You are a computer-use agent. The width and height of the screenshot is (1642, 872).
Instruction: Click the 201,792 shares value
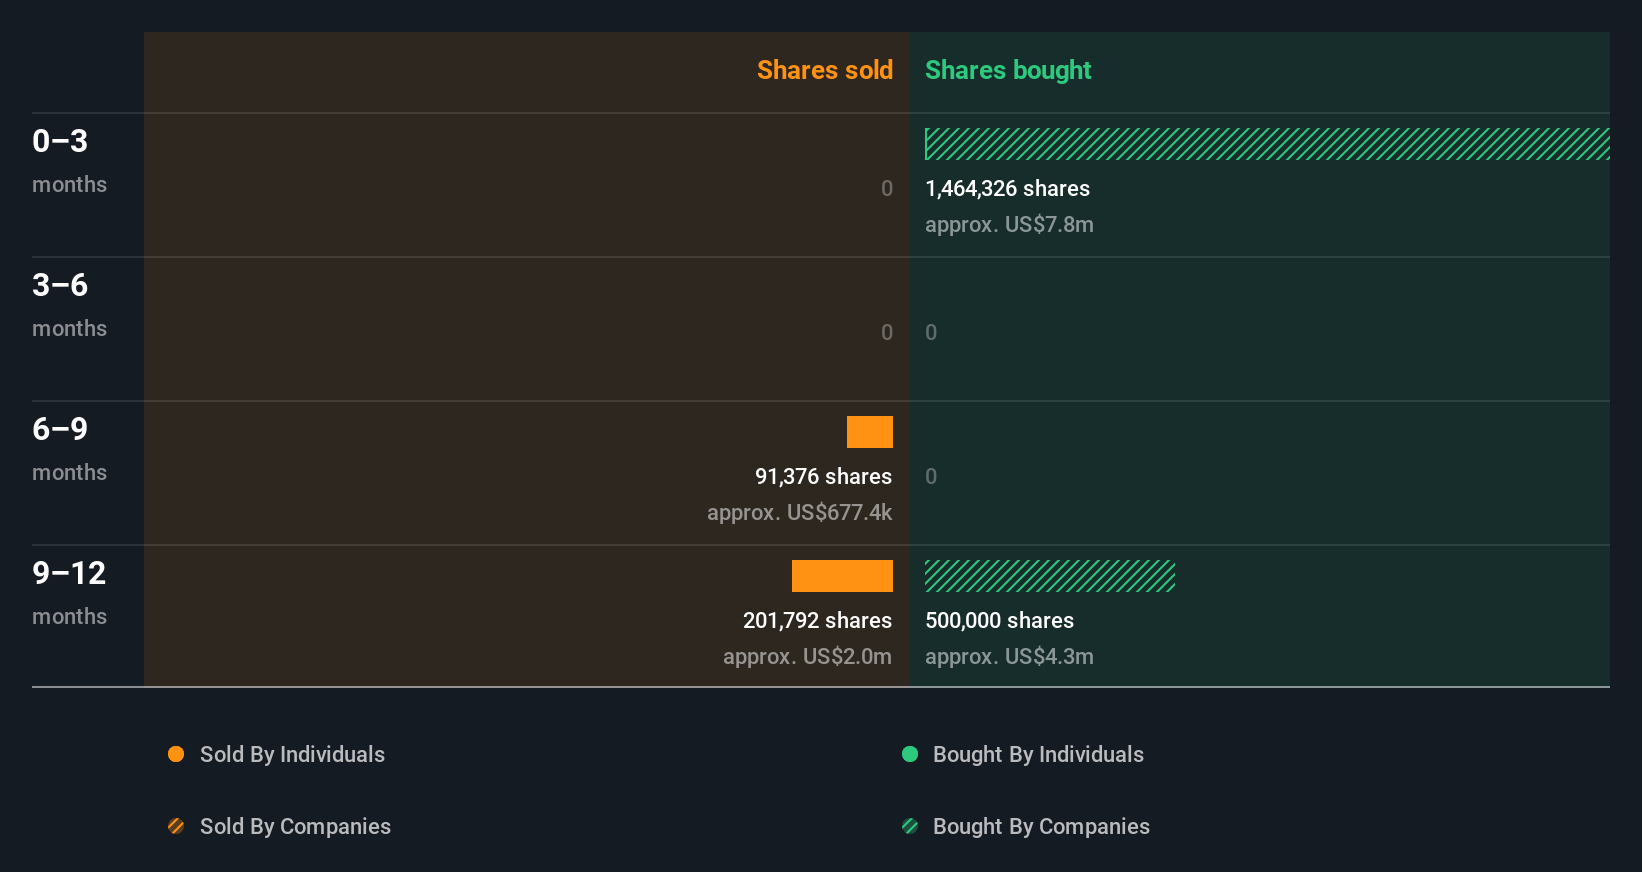[x=817, y=621]
